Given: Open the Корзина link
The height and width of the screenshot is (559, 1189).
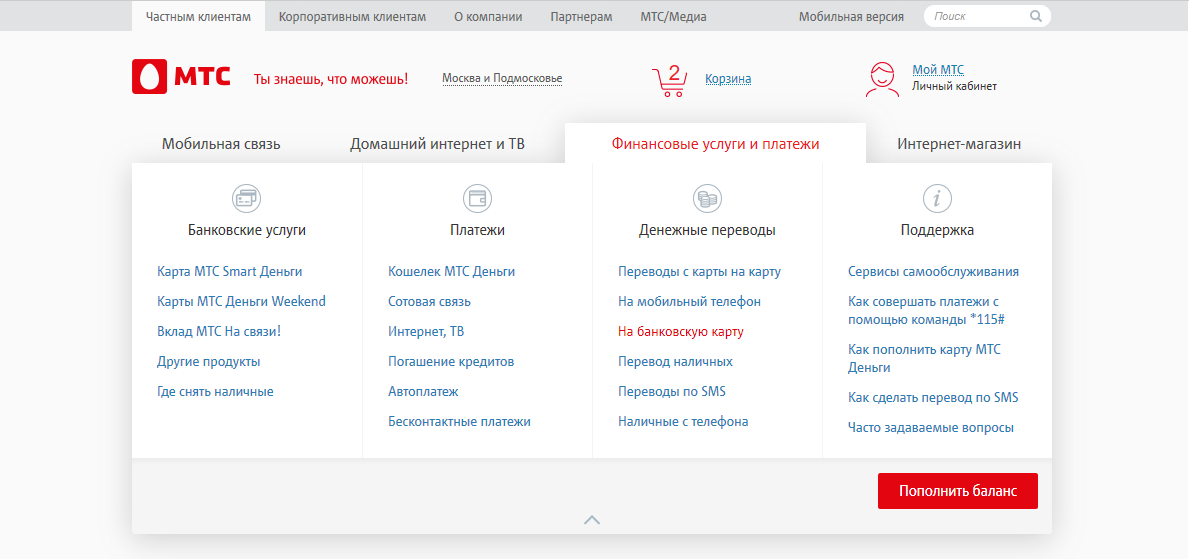Looking at the screenshot, I should [728, 79].
